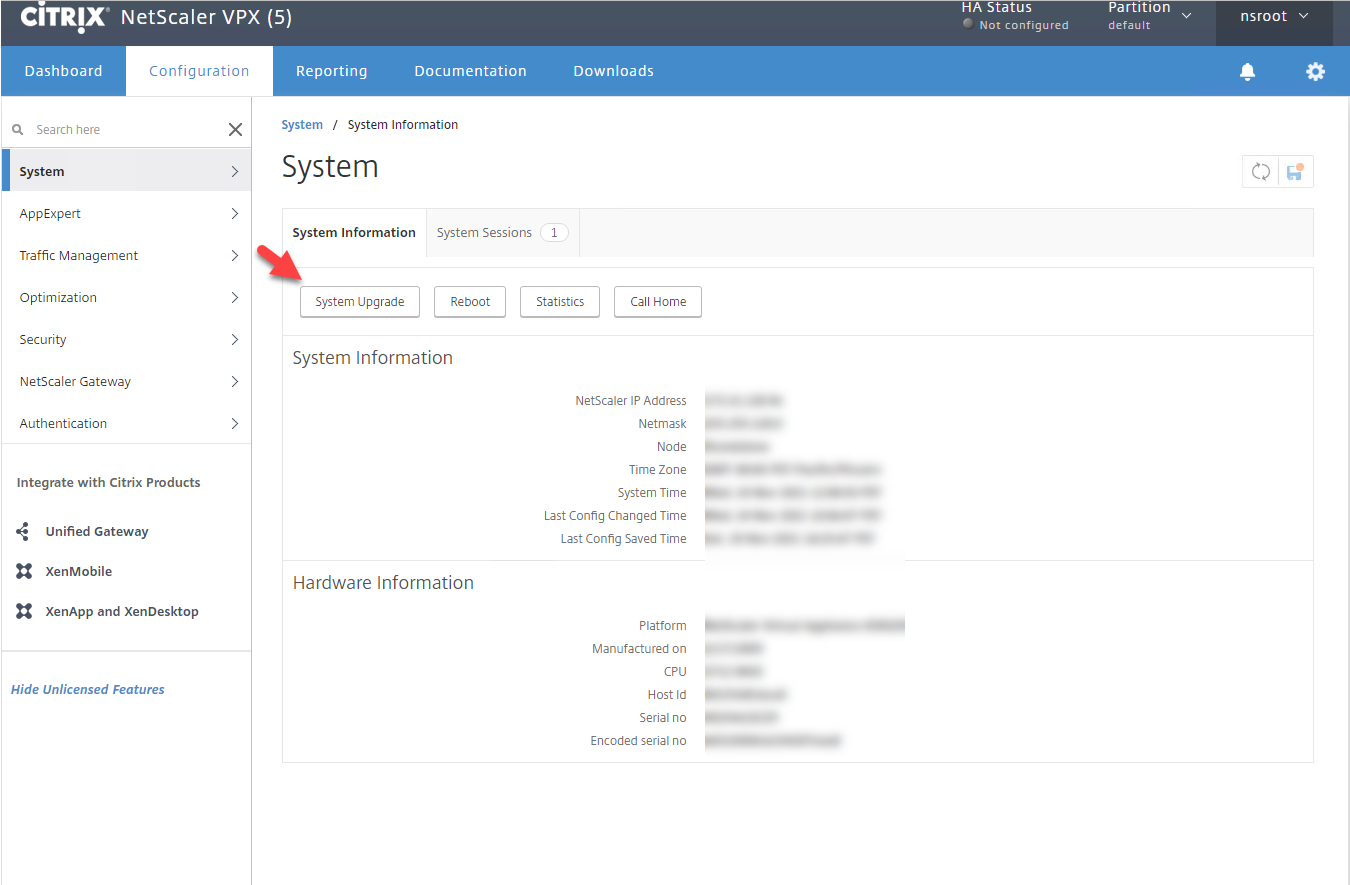Click the CPU label

pyautogui.click(x=675, y=671)
